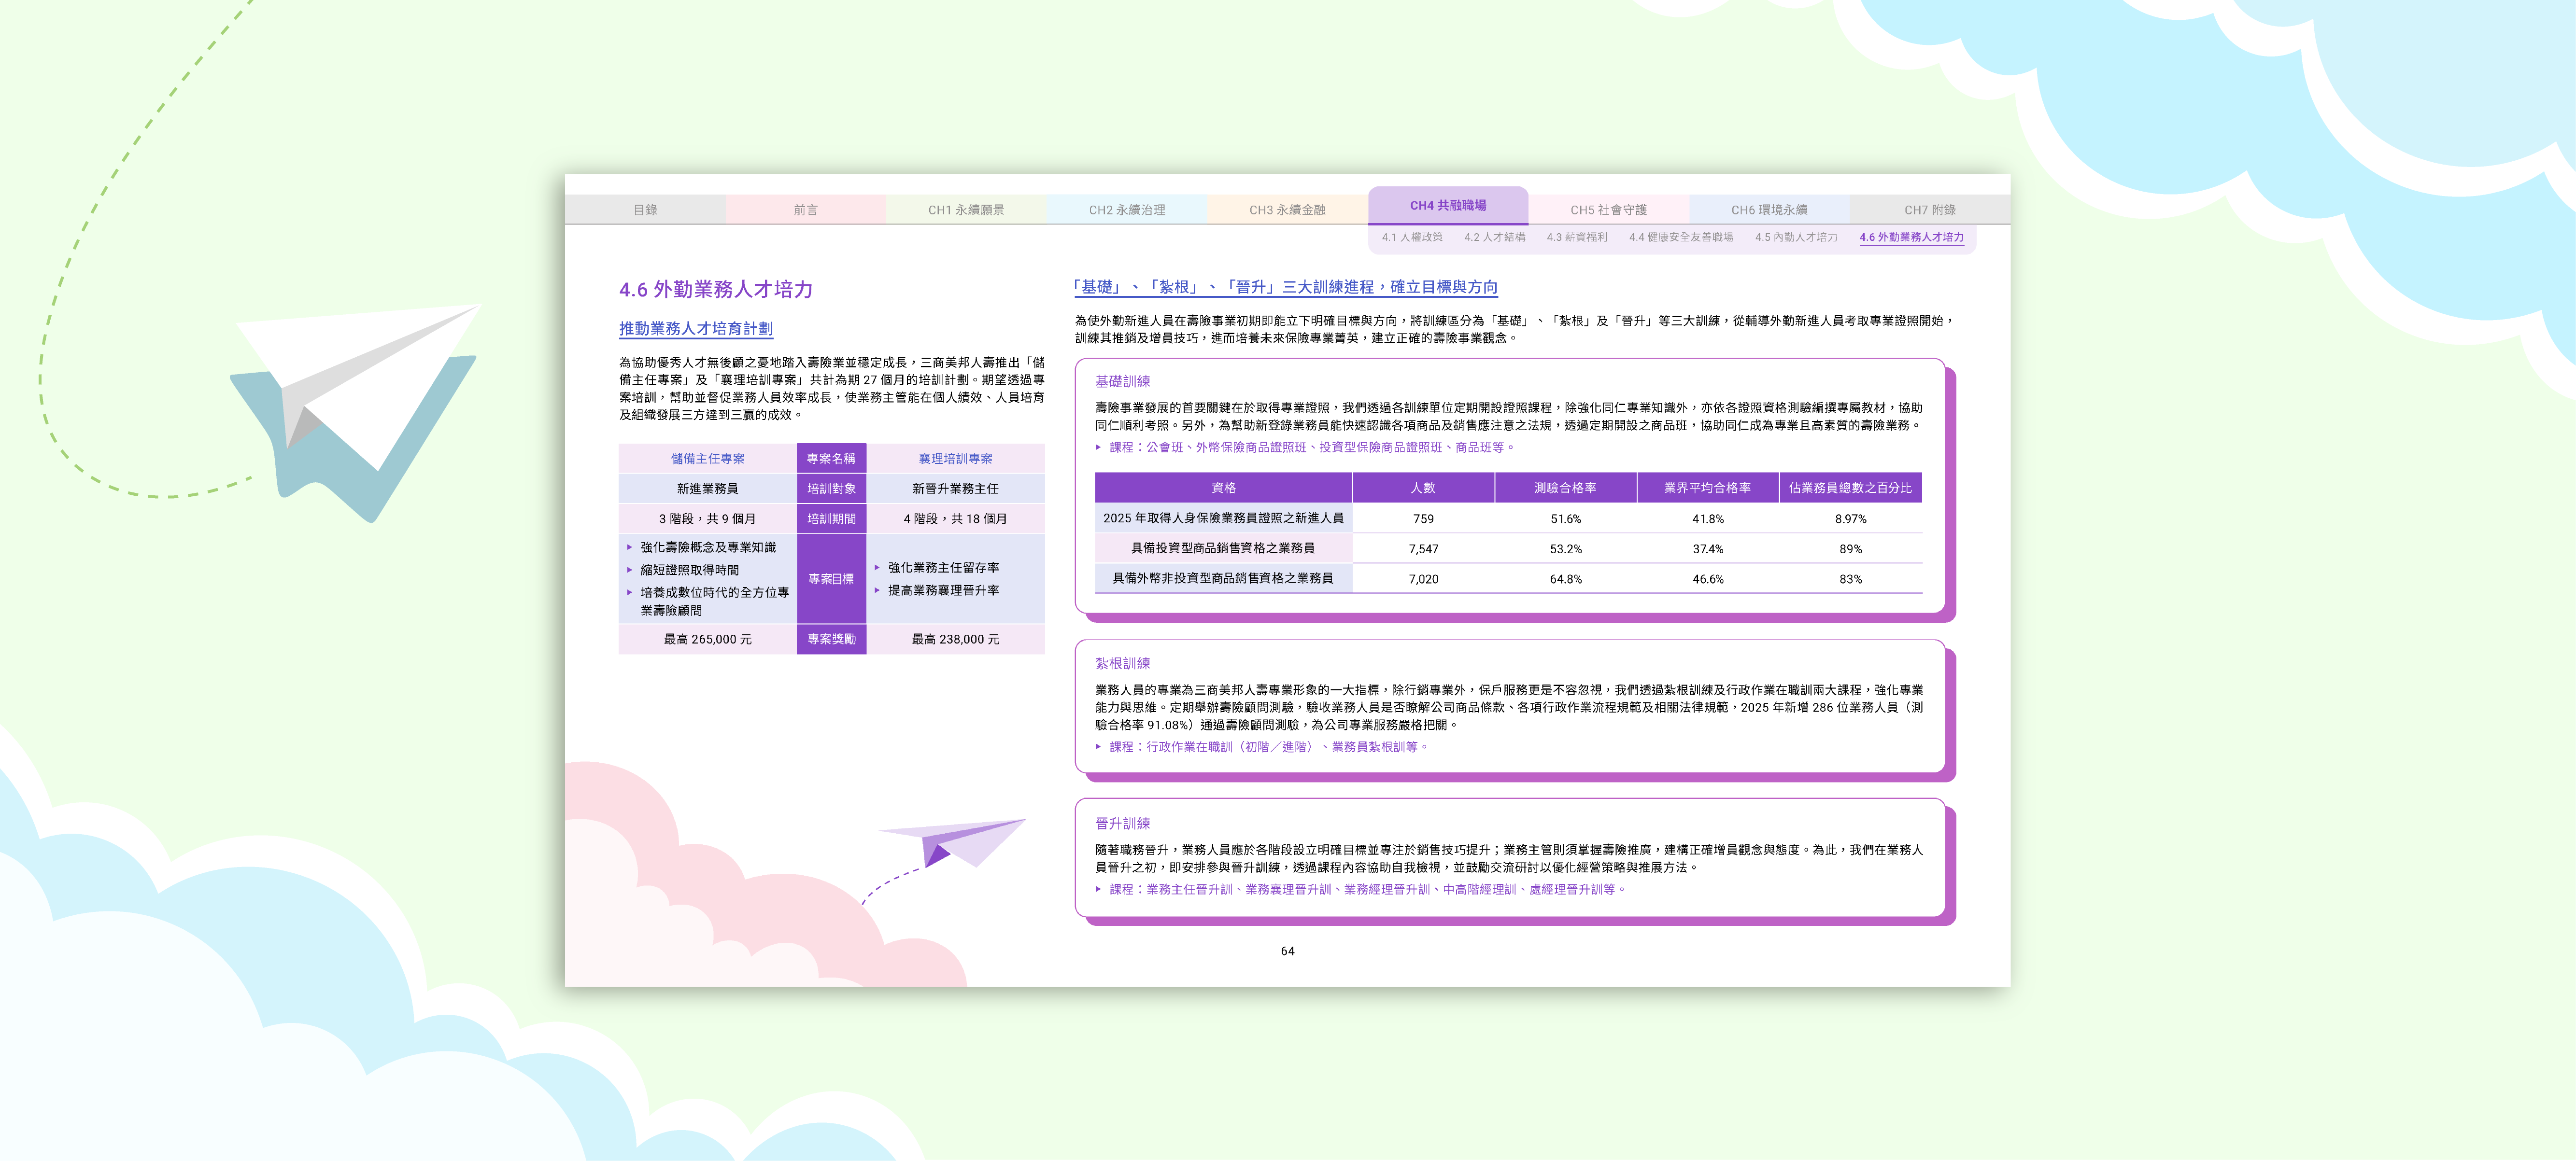Click the 資格 column header
Viewport: 2576px width, 1161px height.
[1223, 488]
